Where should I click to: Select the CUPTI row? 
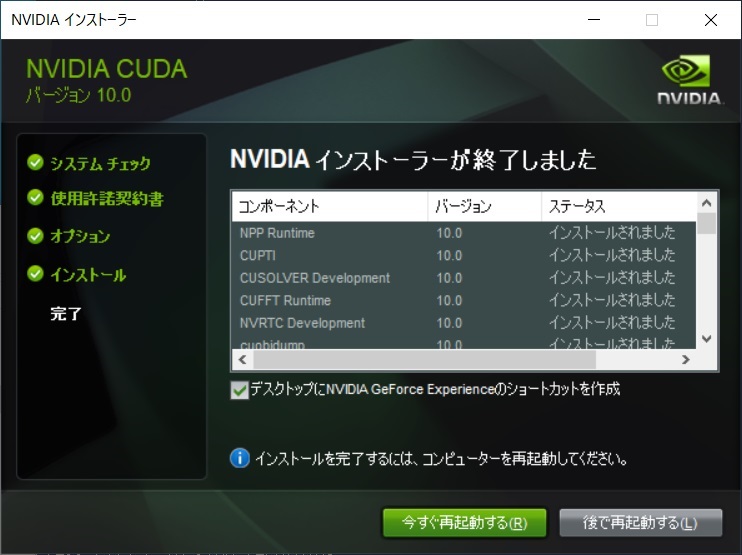(464, 255)
